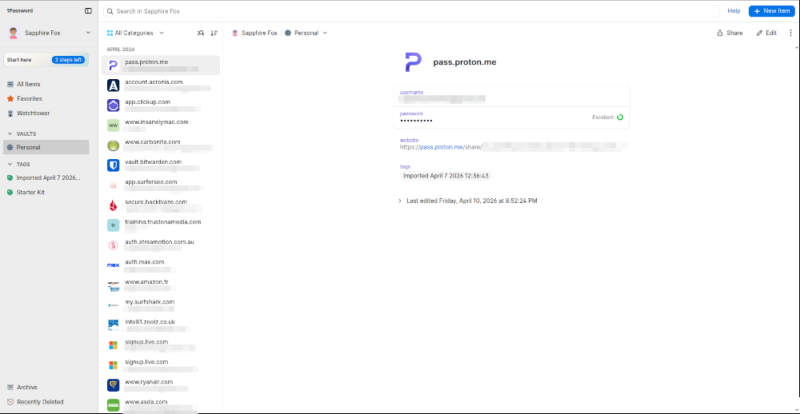Select the www.insanelymac.com list entry

pos(161,125)
